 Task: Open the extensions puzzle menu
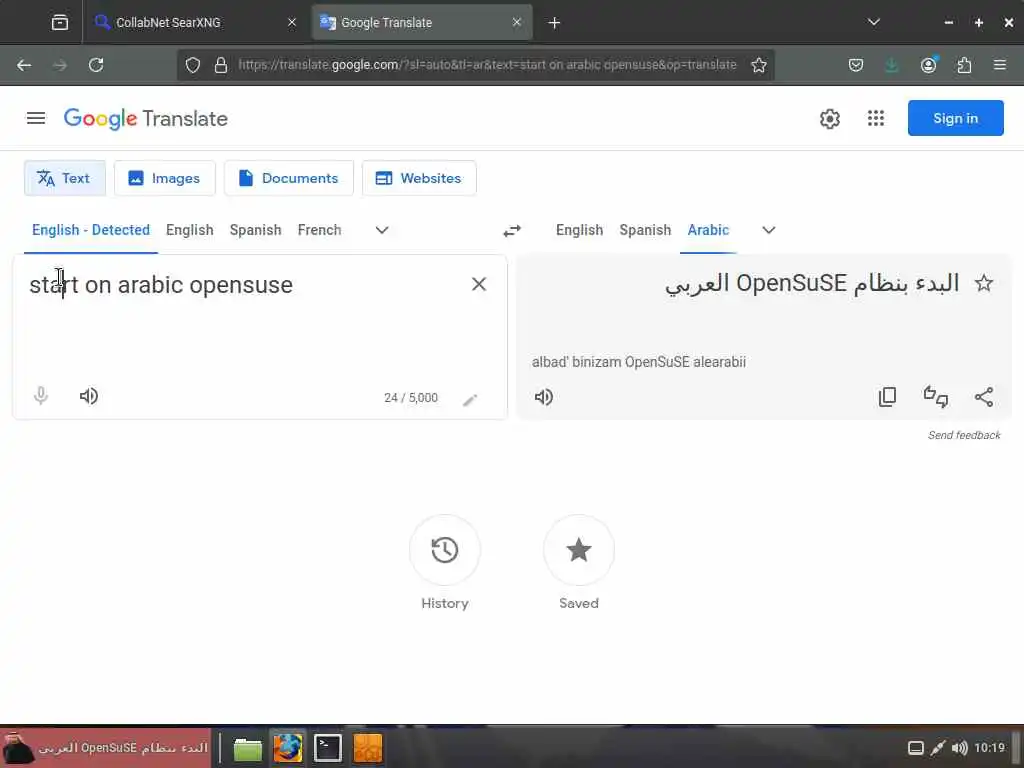point(964,65)
